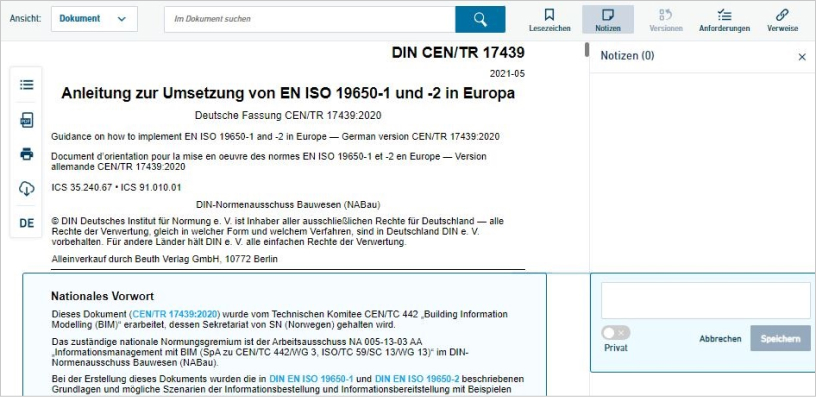Viewport: 816px width, 397px height.
Task: Expand the Ansicht Dokument dropdown
Action: [94, 19]
